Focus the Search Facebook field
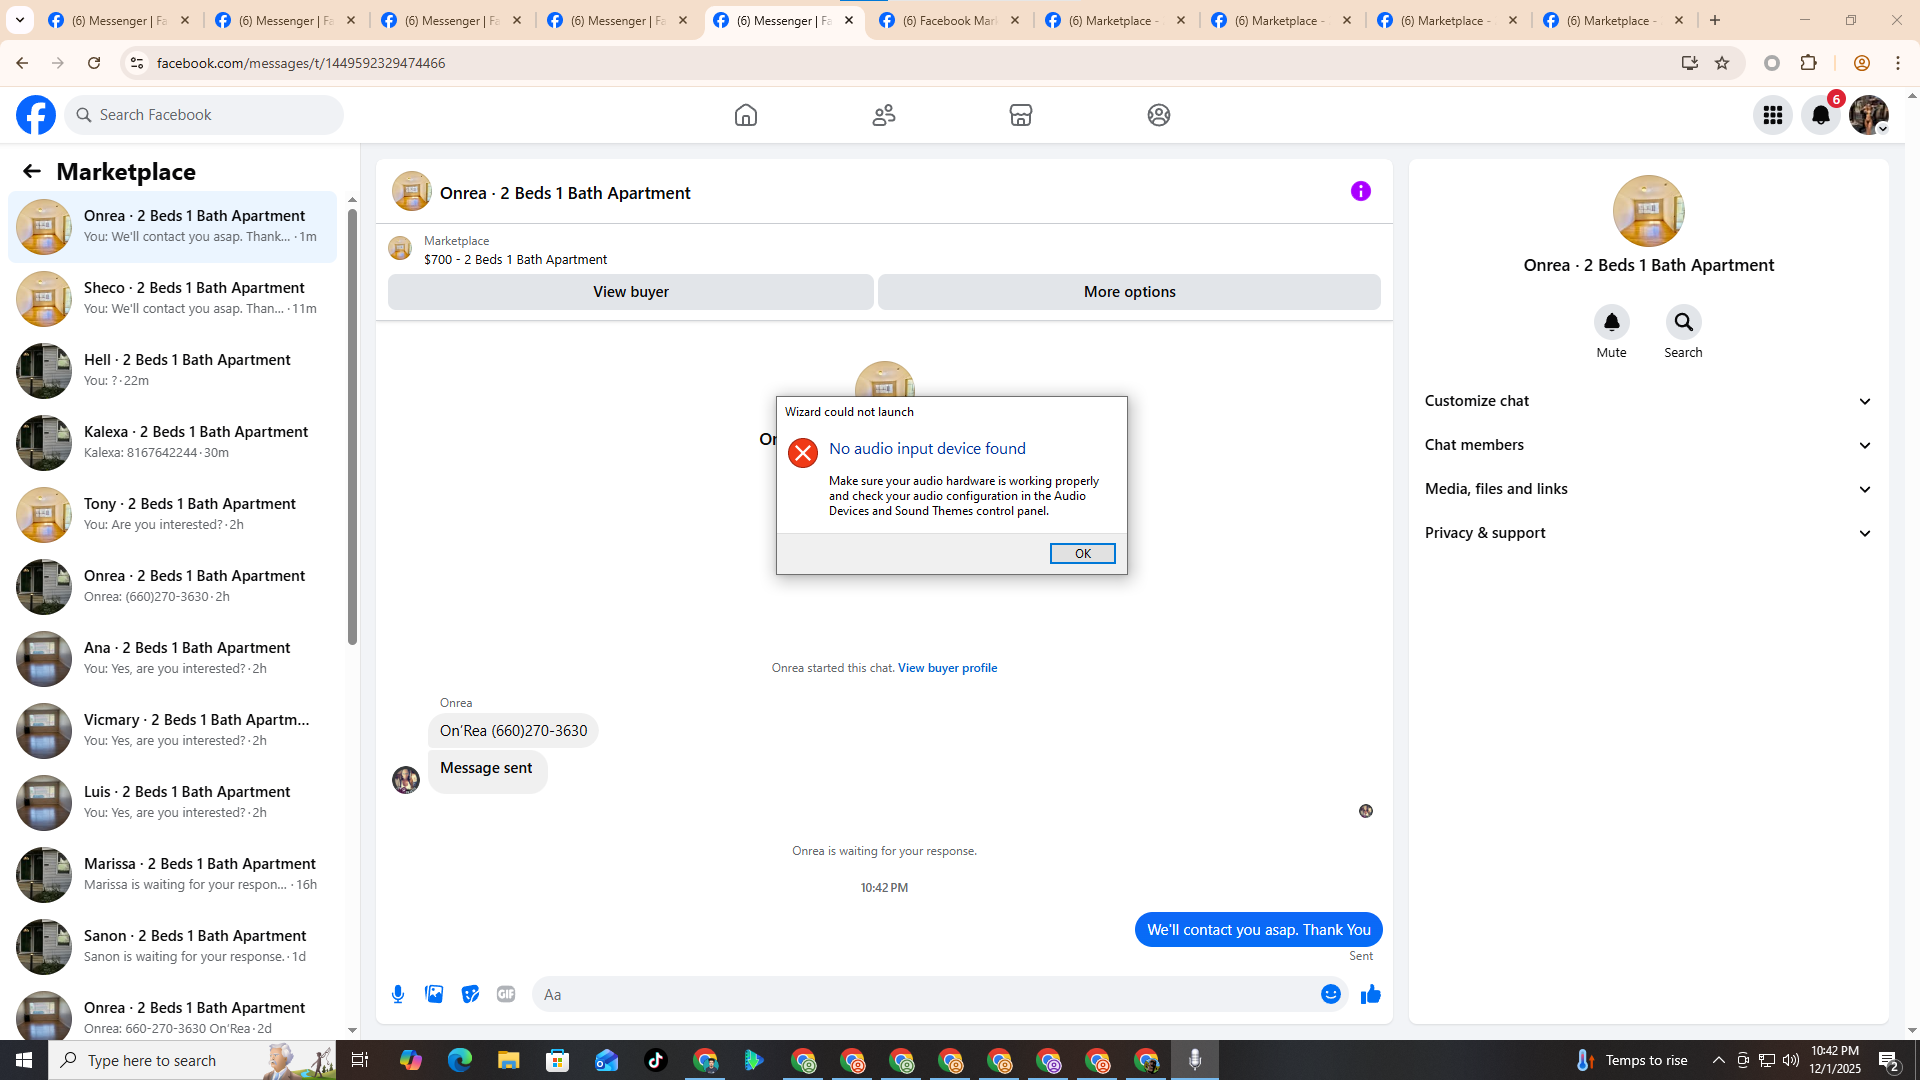This screenshot has width=1920, height=1080. [x=205, y=115]
